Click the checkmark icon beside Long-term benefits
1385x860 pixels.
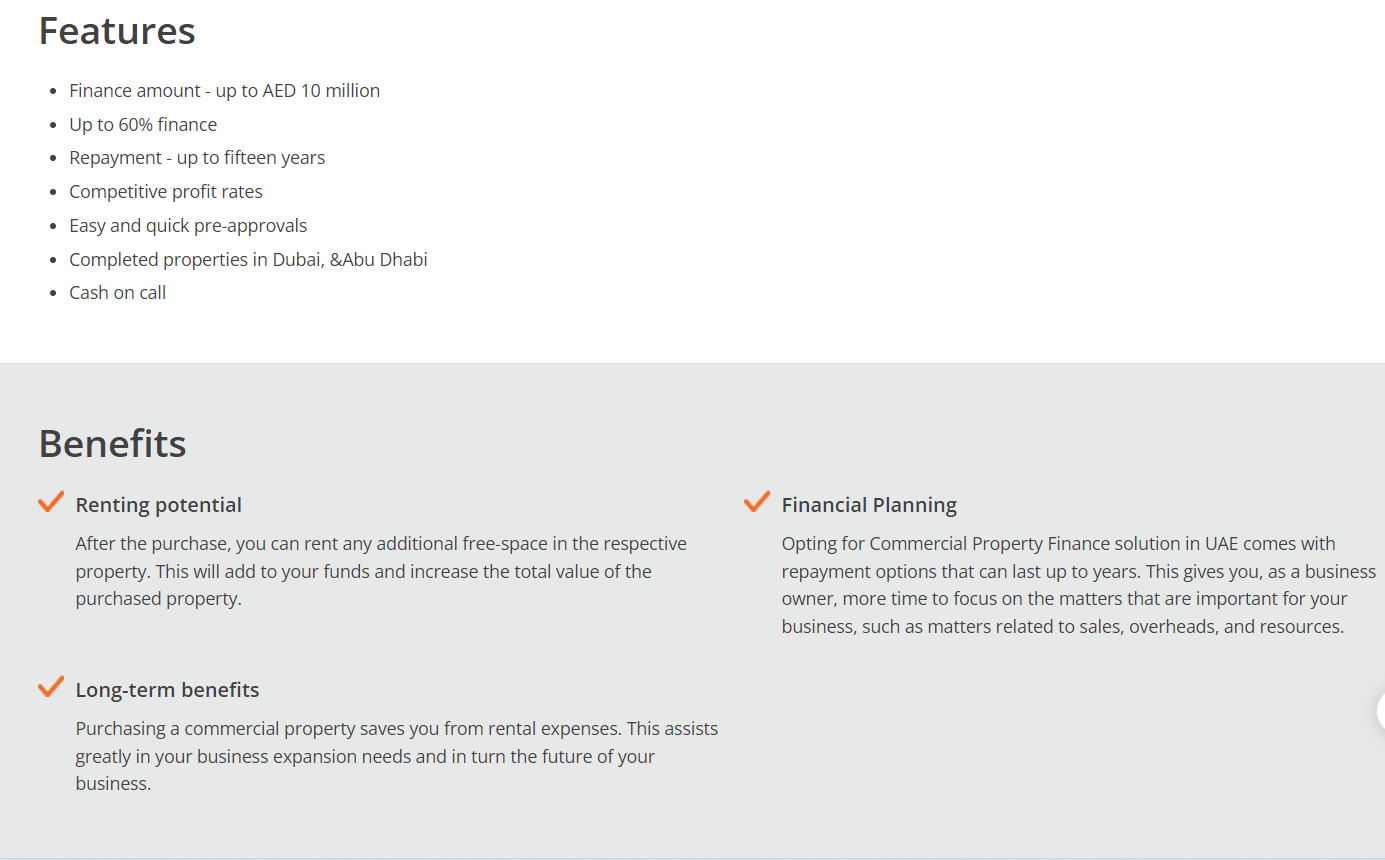click(51, 687)
